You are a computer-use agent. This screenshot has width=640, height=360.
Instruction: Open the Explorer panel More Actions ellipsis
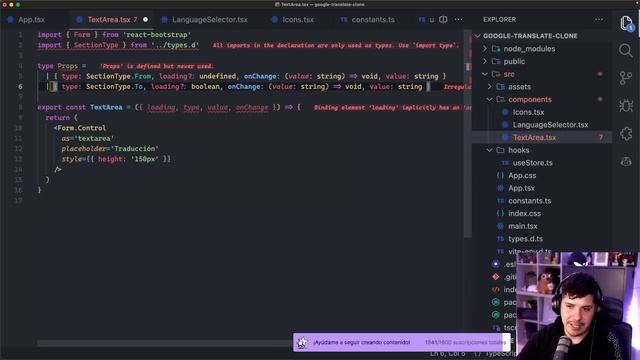click(599, 20)
